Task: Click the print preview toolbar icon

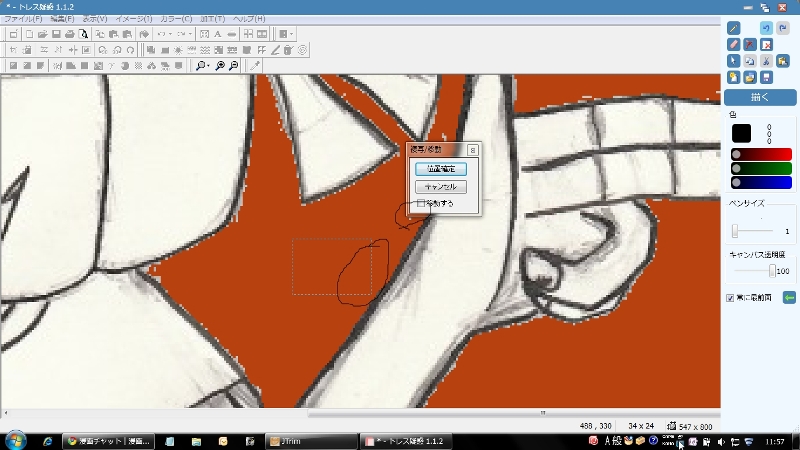Action: point(83,34)
